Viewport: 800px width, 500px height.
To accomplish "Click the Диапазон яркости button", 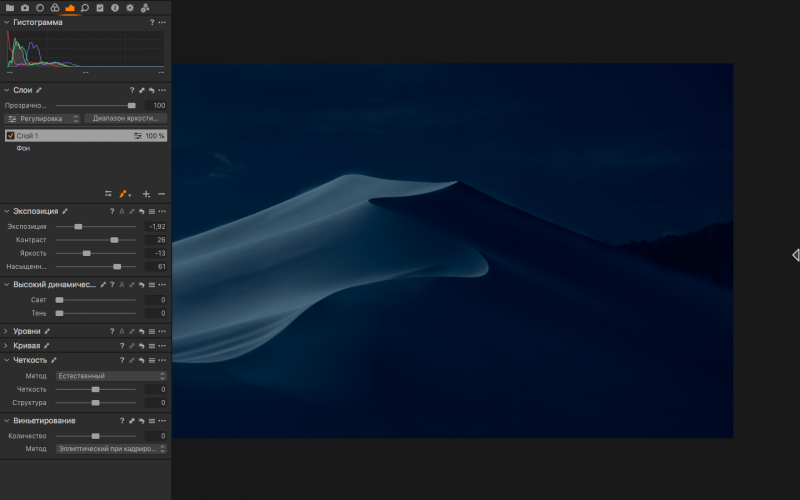I will pyautogui.click(x=125, y=118).
